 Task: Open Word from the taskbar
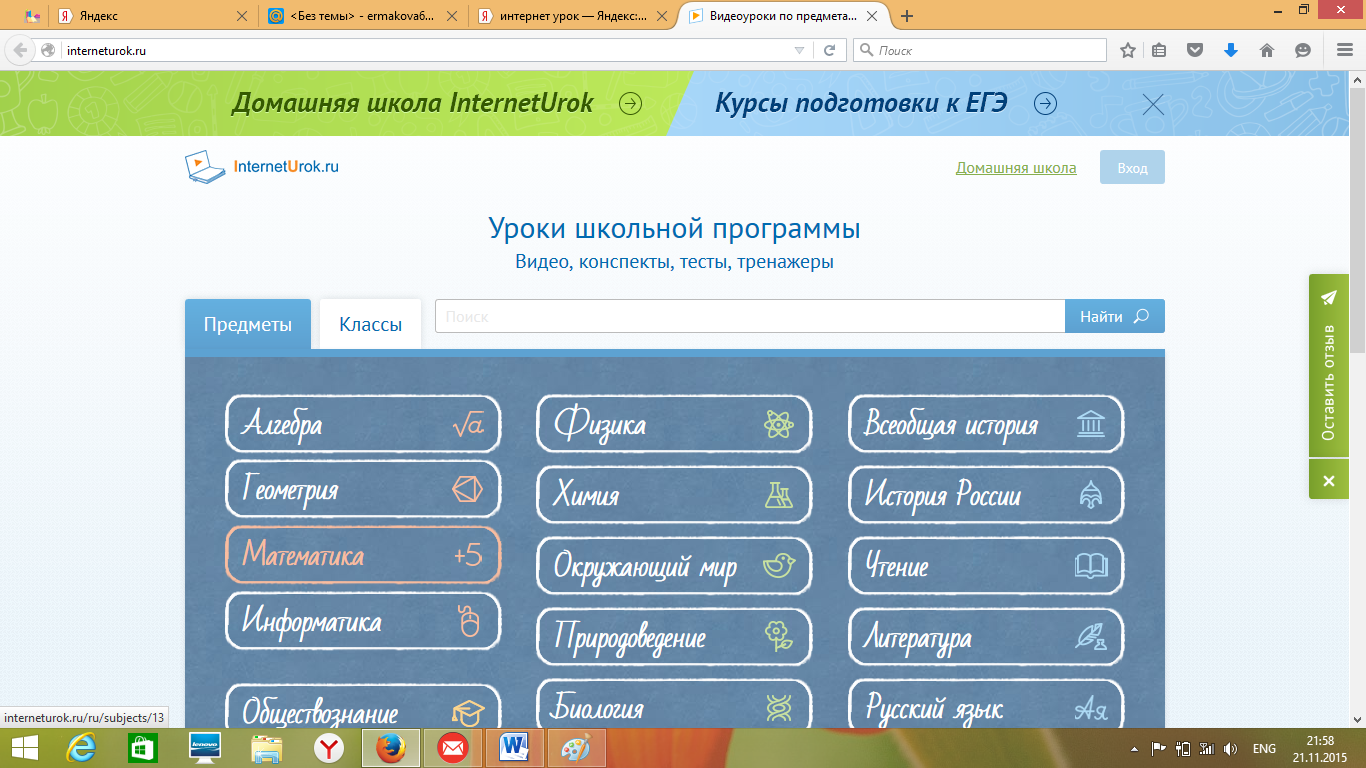(515, 747)
